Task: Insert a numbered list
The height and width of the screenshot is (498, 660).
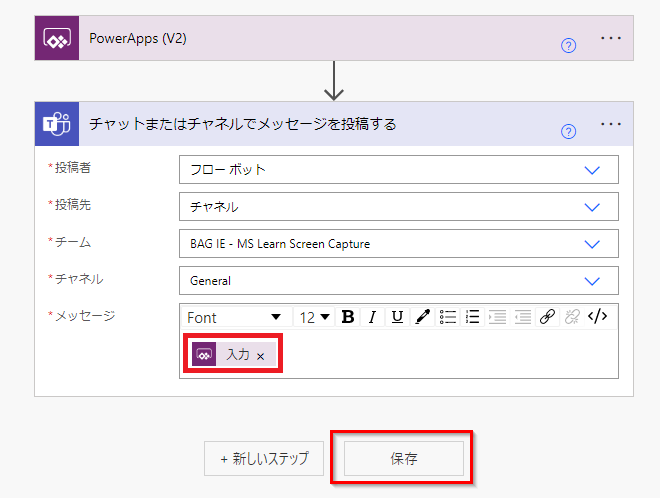Action: [x=472, y=317]
